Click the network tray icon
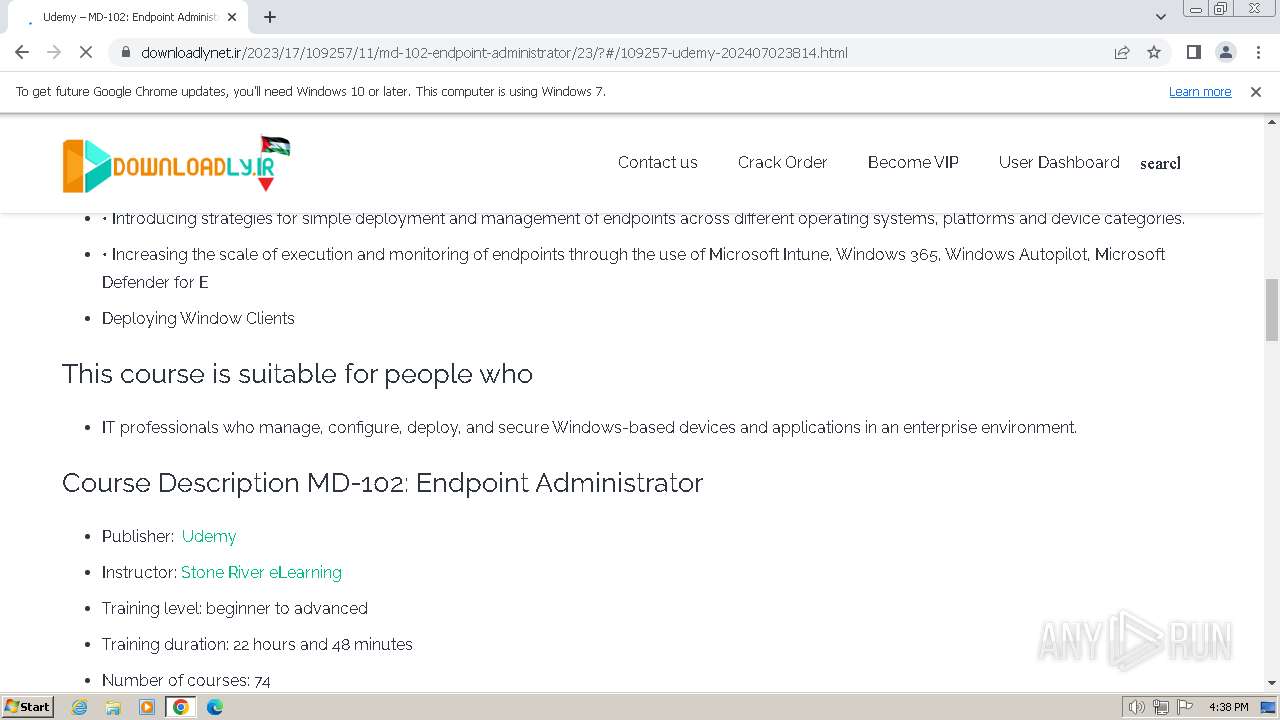 [1161, 707]
